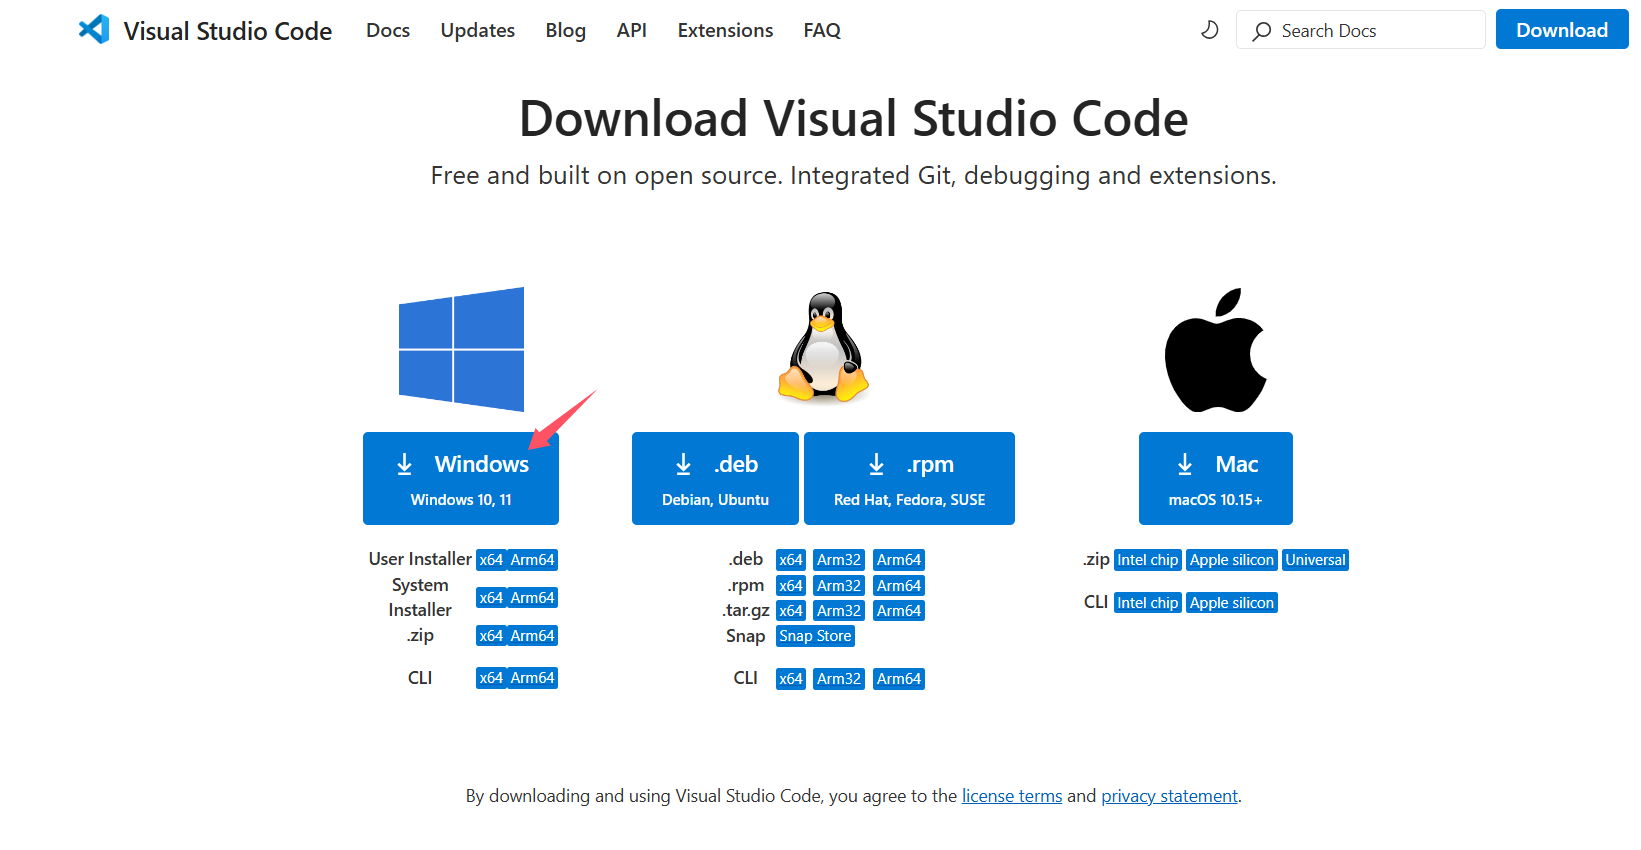
Task: Download the .rpm package for Red Hat
Action: click(x=910, y=478)
